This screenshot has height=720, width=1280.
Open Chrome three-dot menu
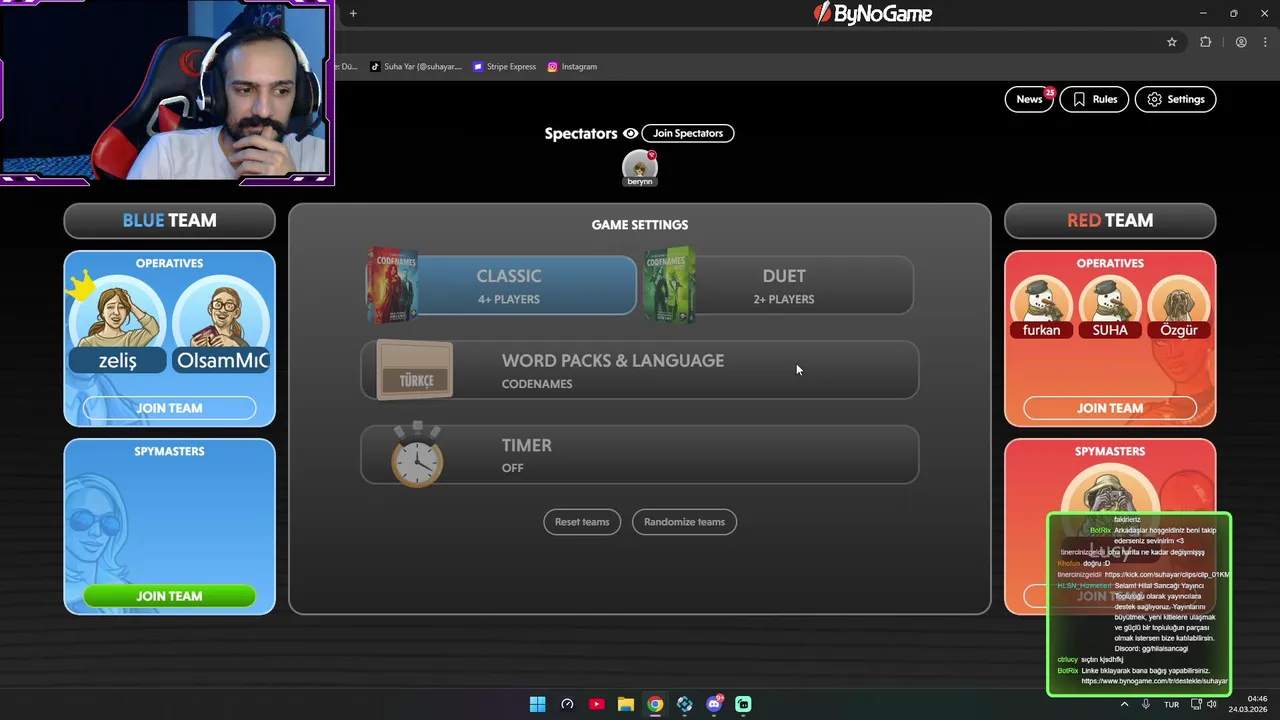1264,42
